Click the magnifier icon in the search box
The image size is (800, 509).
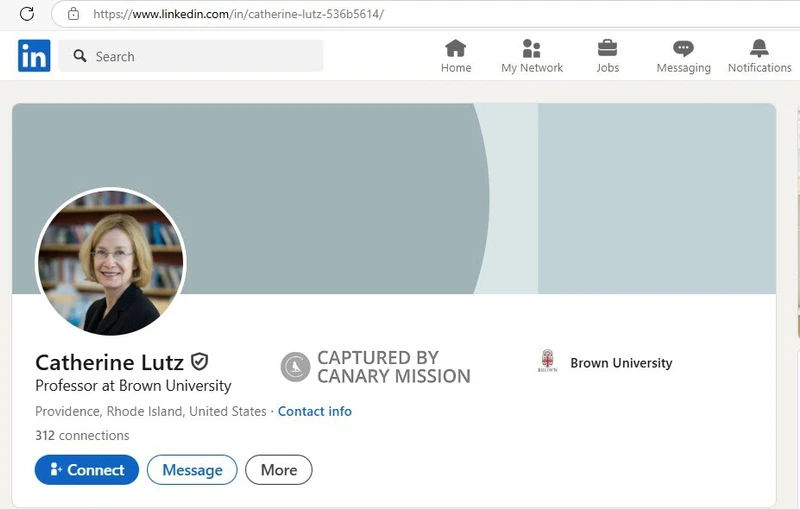click(80, 57)
